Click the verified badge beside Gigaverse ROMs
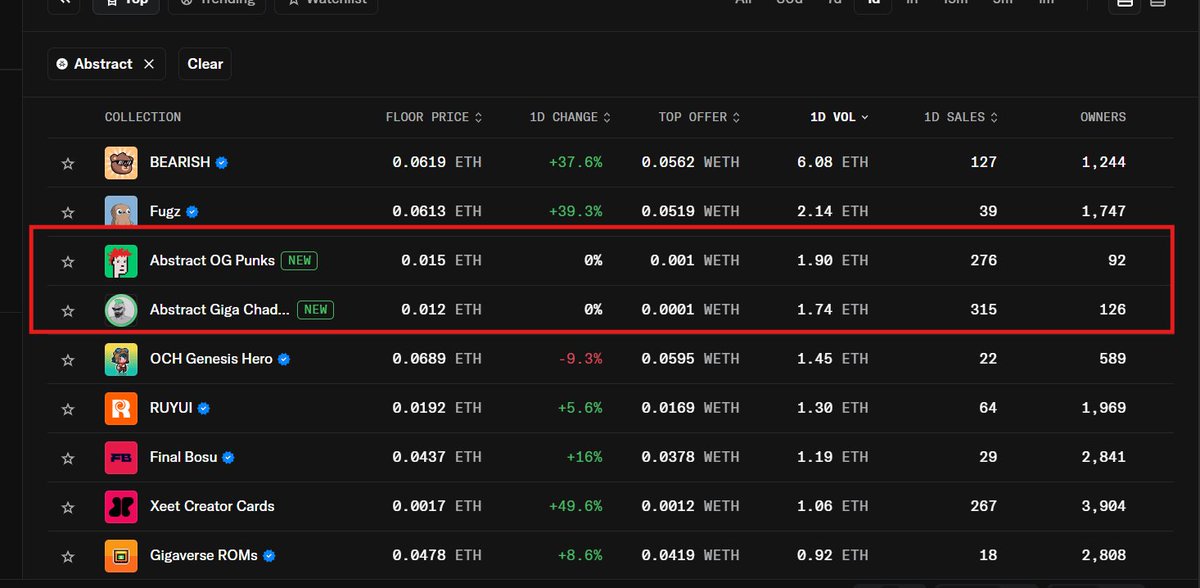The width and height of the screenshot is (1200, 588). coord(269,555)
